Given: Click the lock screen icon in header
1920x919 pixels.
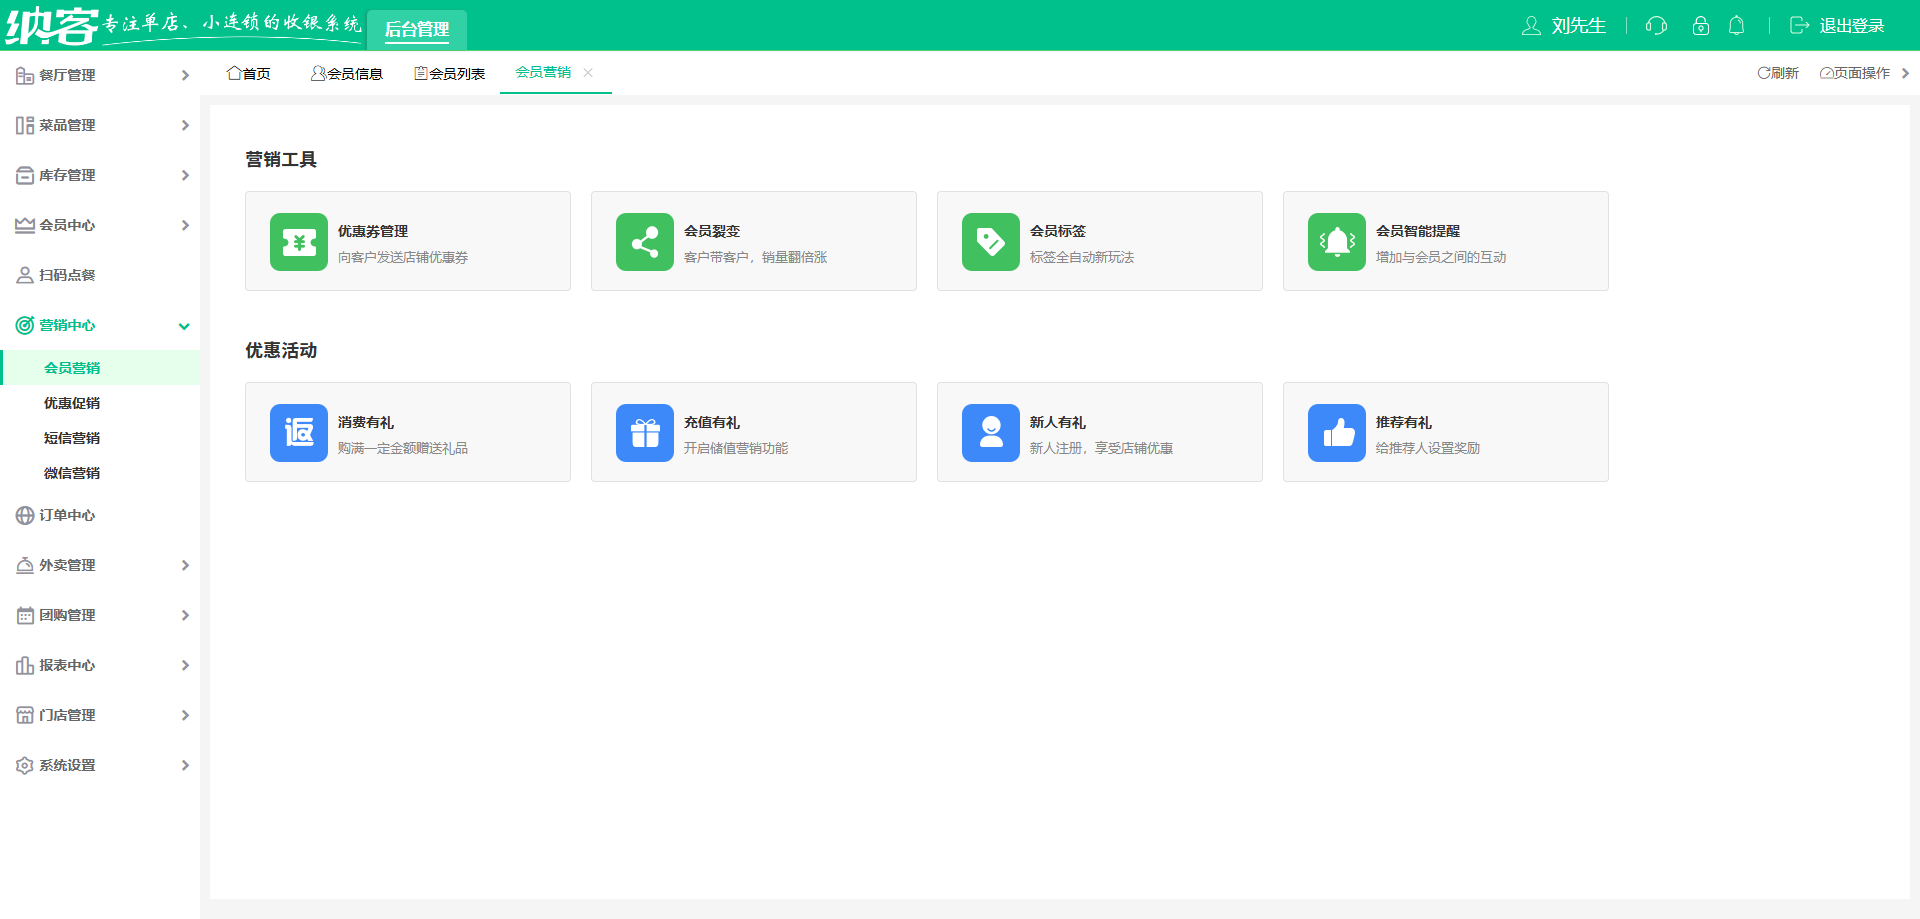Looking at the screenshot, I should 1700,26.
